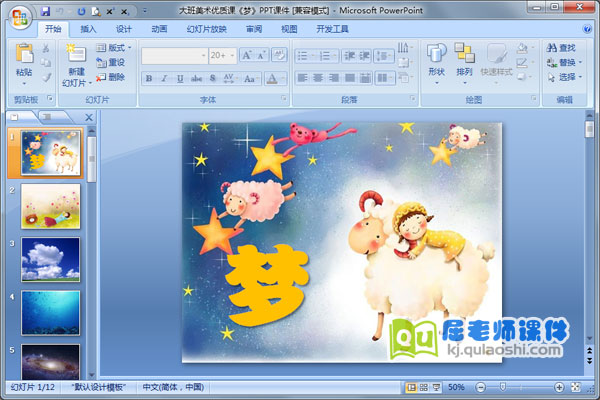Open layout (版式) dropdown

pyautogui.click(x=114, y=47)
